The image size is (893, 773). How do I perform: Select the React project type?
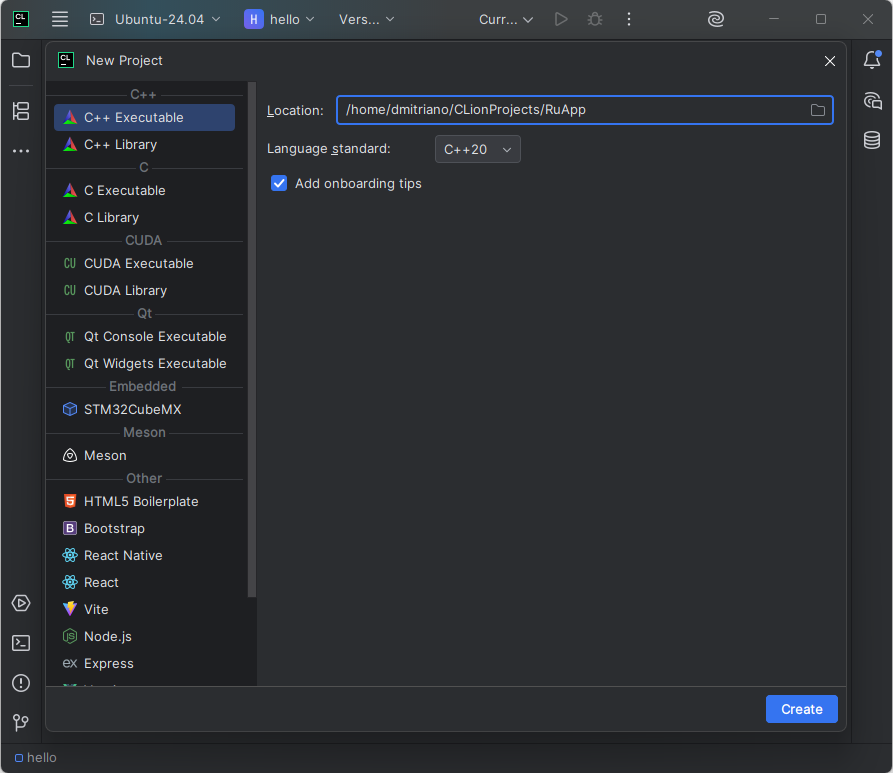[144, 583]
